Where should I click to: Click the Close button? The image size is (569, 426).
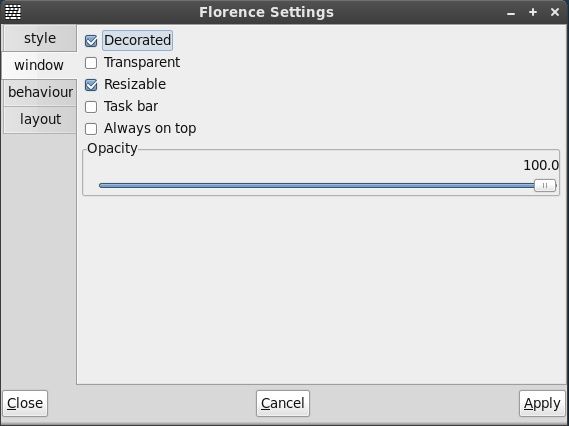(x=25, y=403)
